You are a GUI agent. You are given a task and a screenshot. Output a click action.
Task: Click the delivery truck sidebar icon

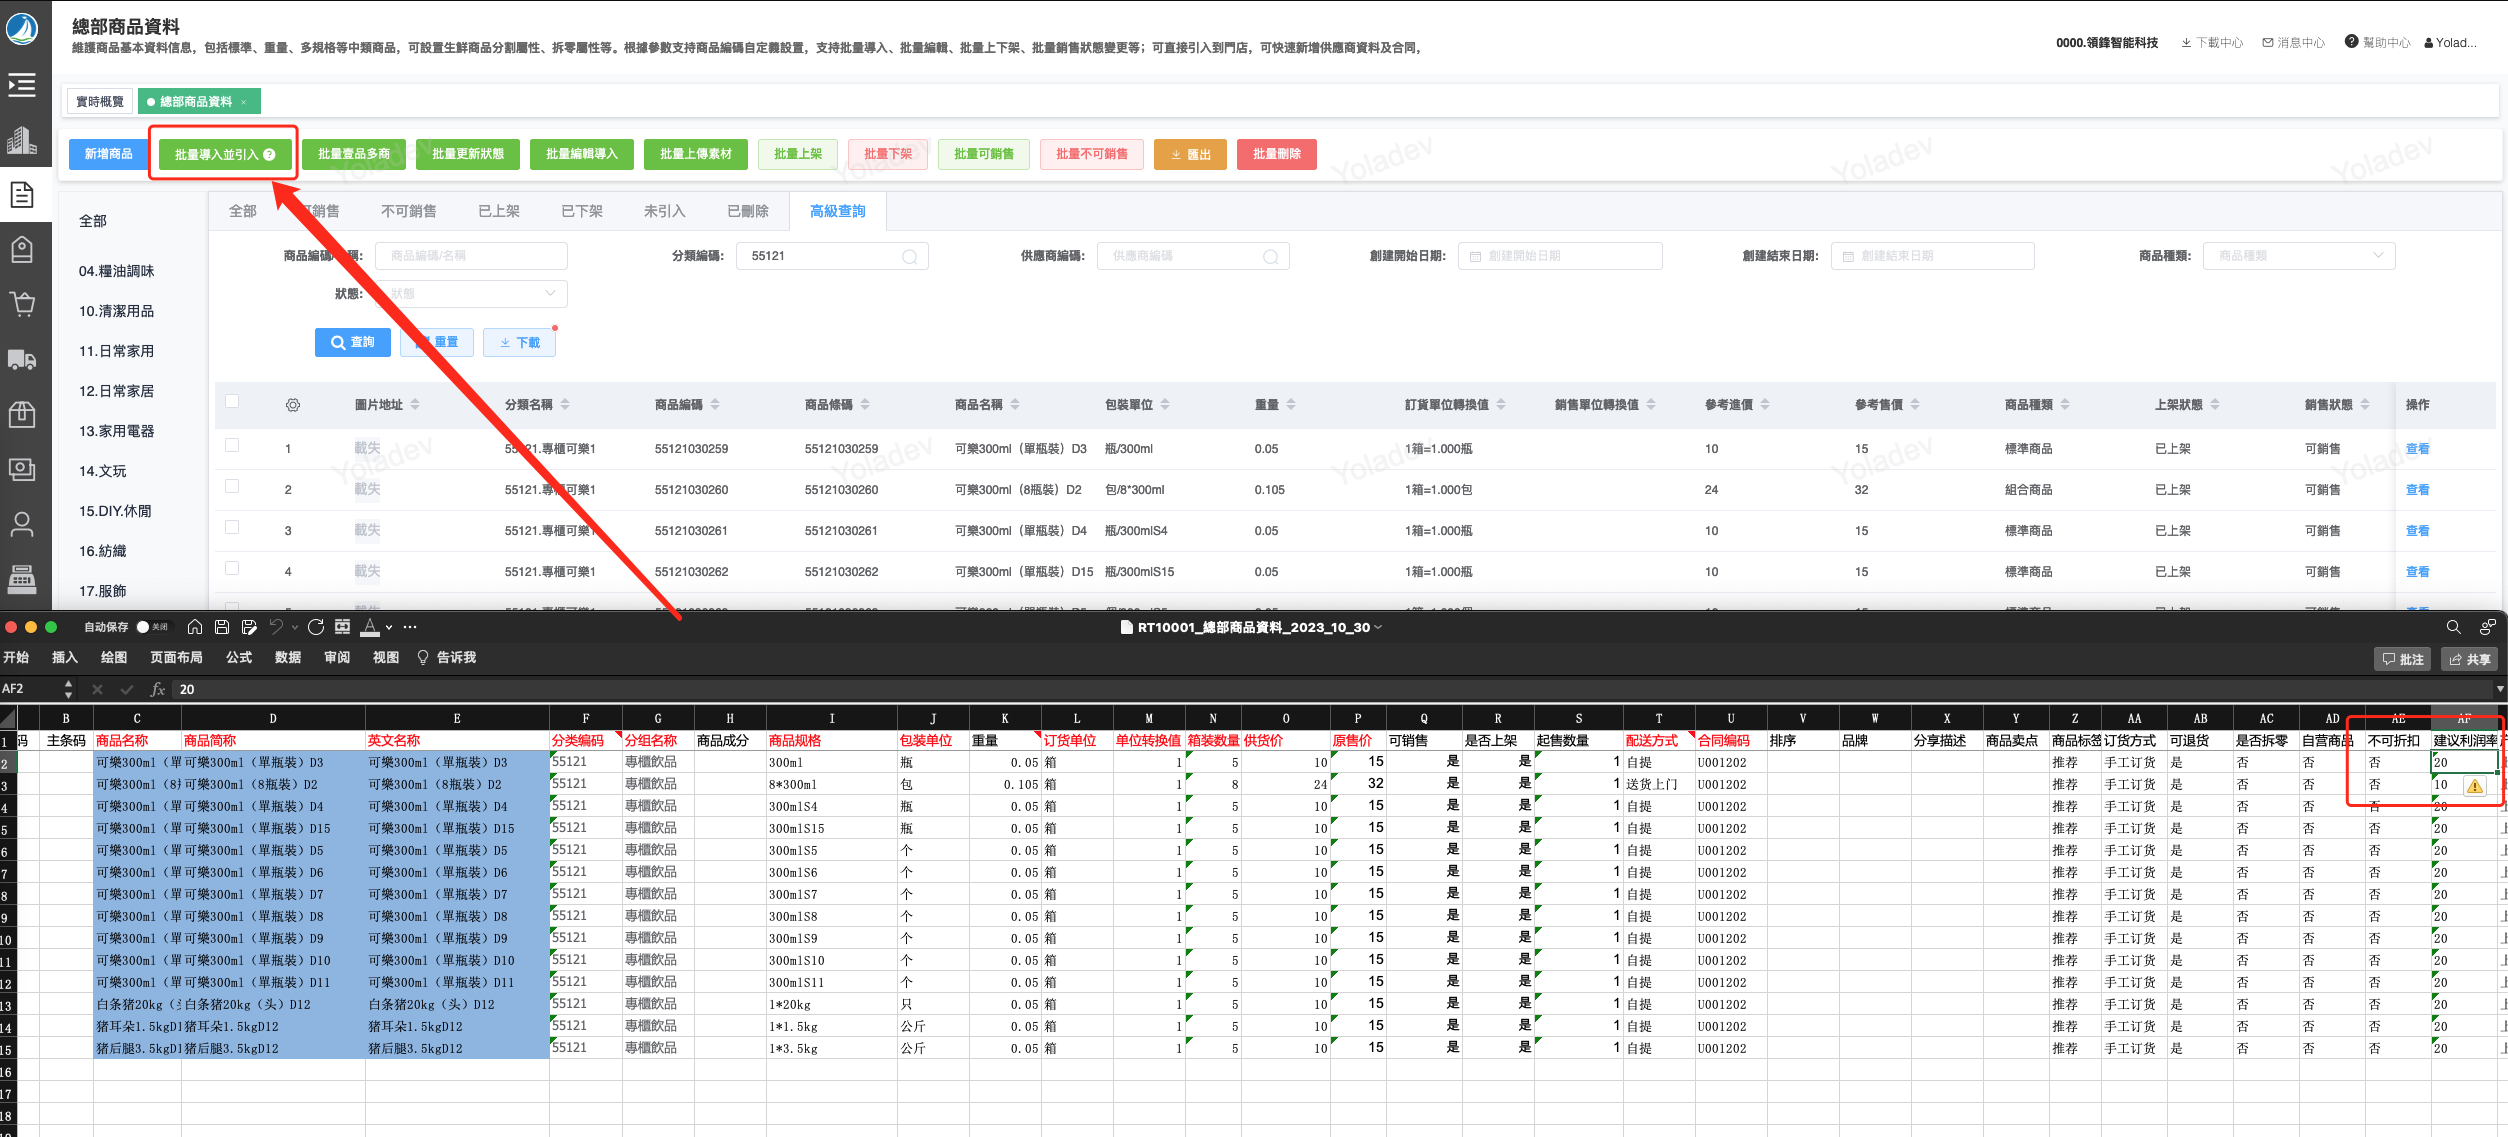22,359
